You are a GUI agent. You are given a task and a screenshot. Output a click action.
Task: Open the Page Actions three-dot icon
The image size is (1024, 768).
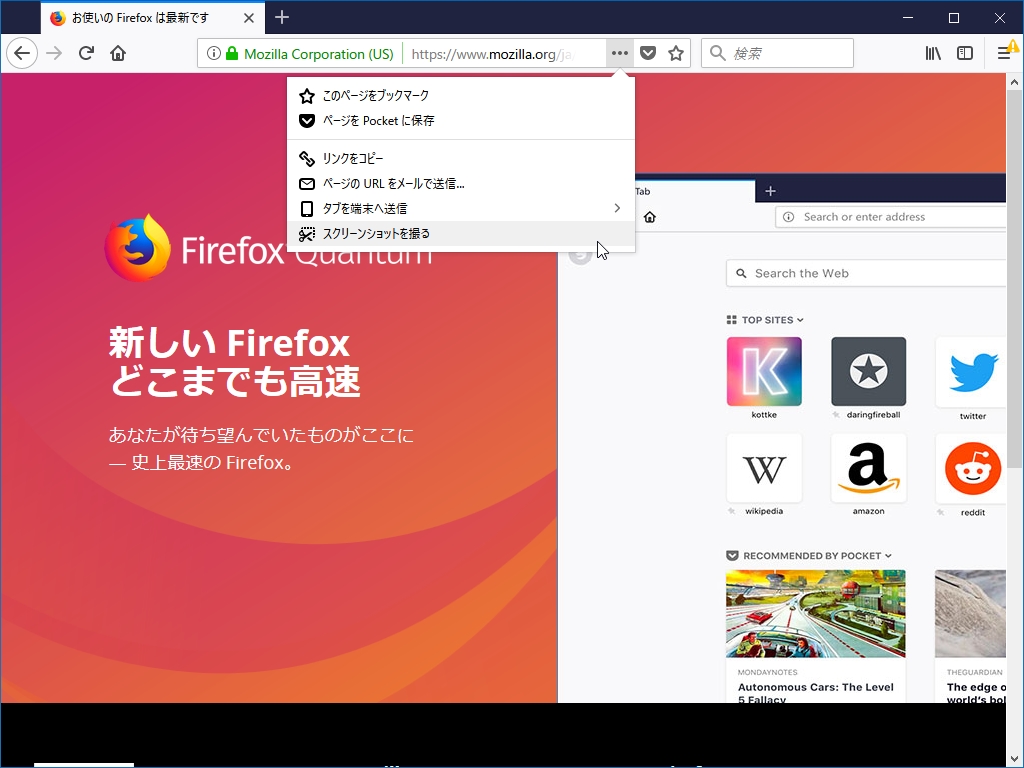coord(620,53)
